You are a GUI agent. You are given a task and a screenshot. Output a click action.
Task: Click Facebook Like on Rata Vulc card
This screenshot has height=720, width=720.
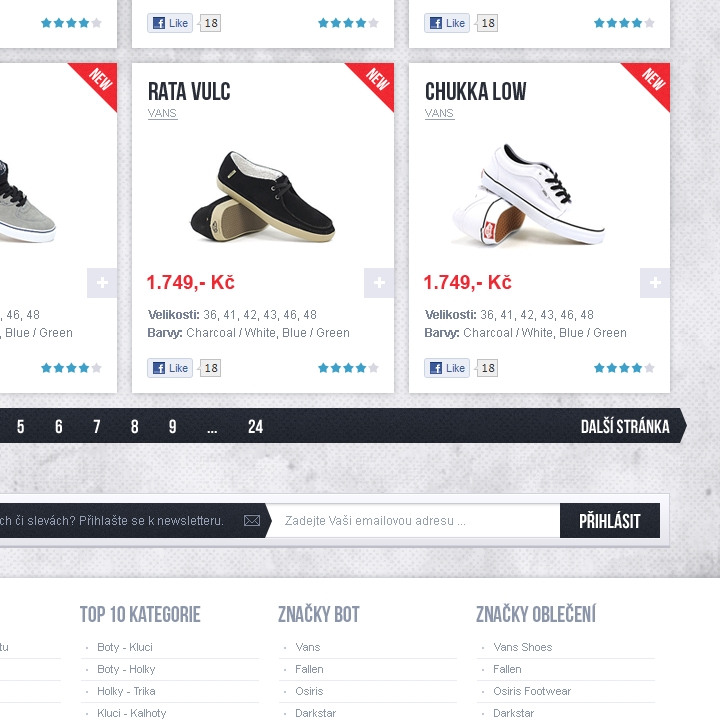(170, 368)
